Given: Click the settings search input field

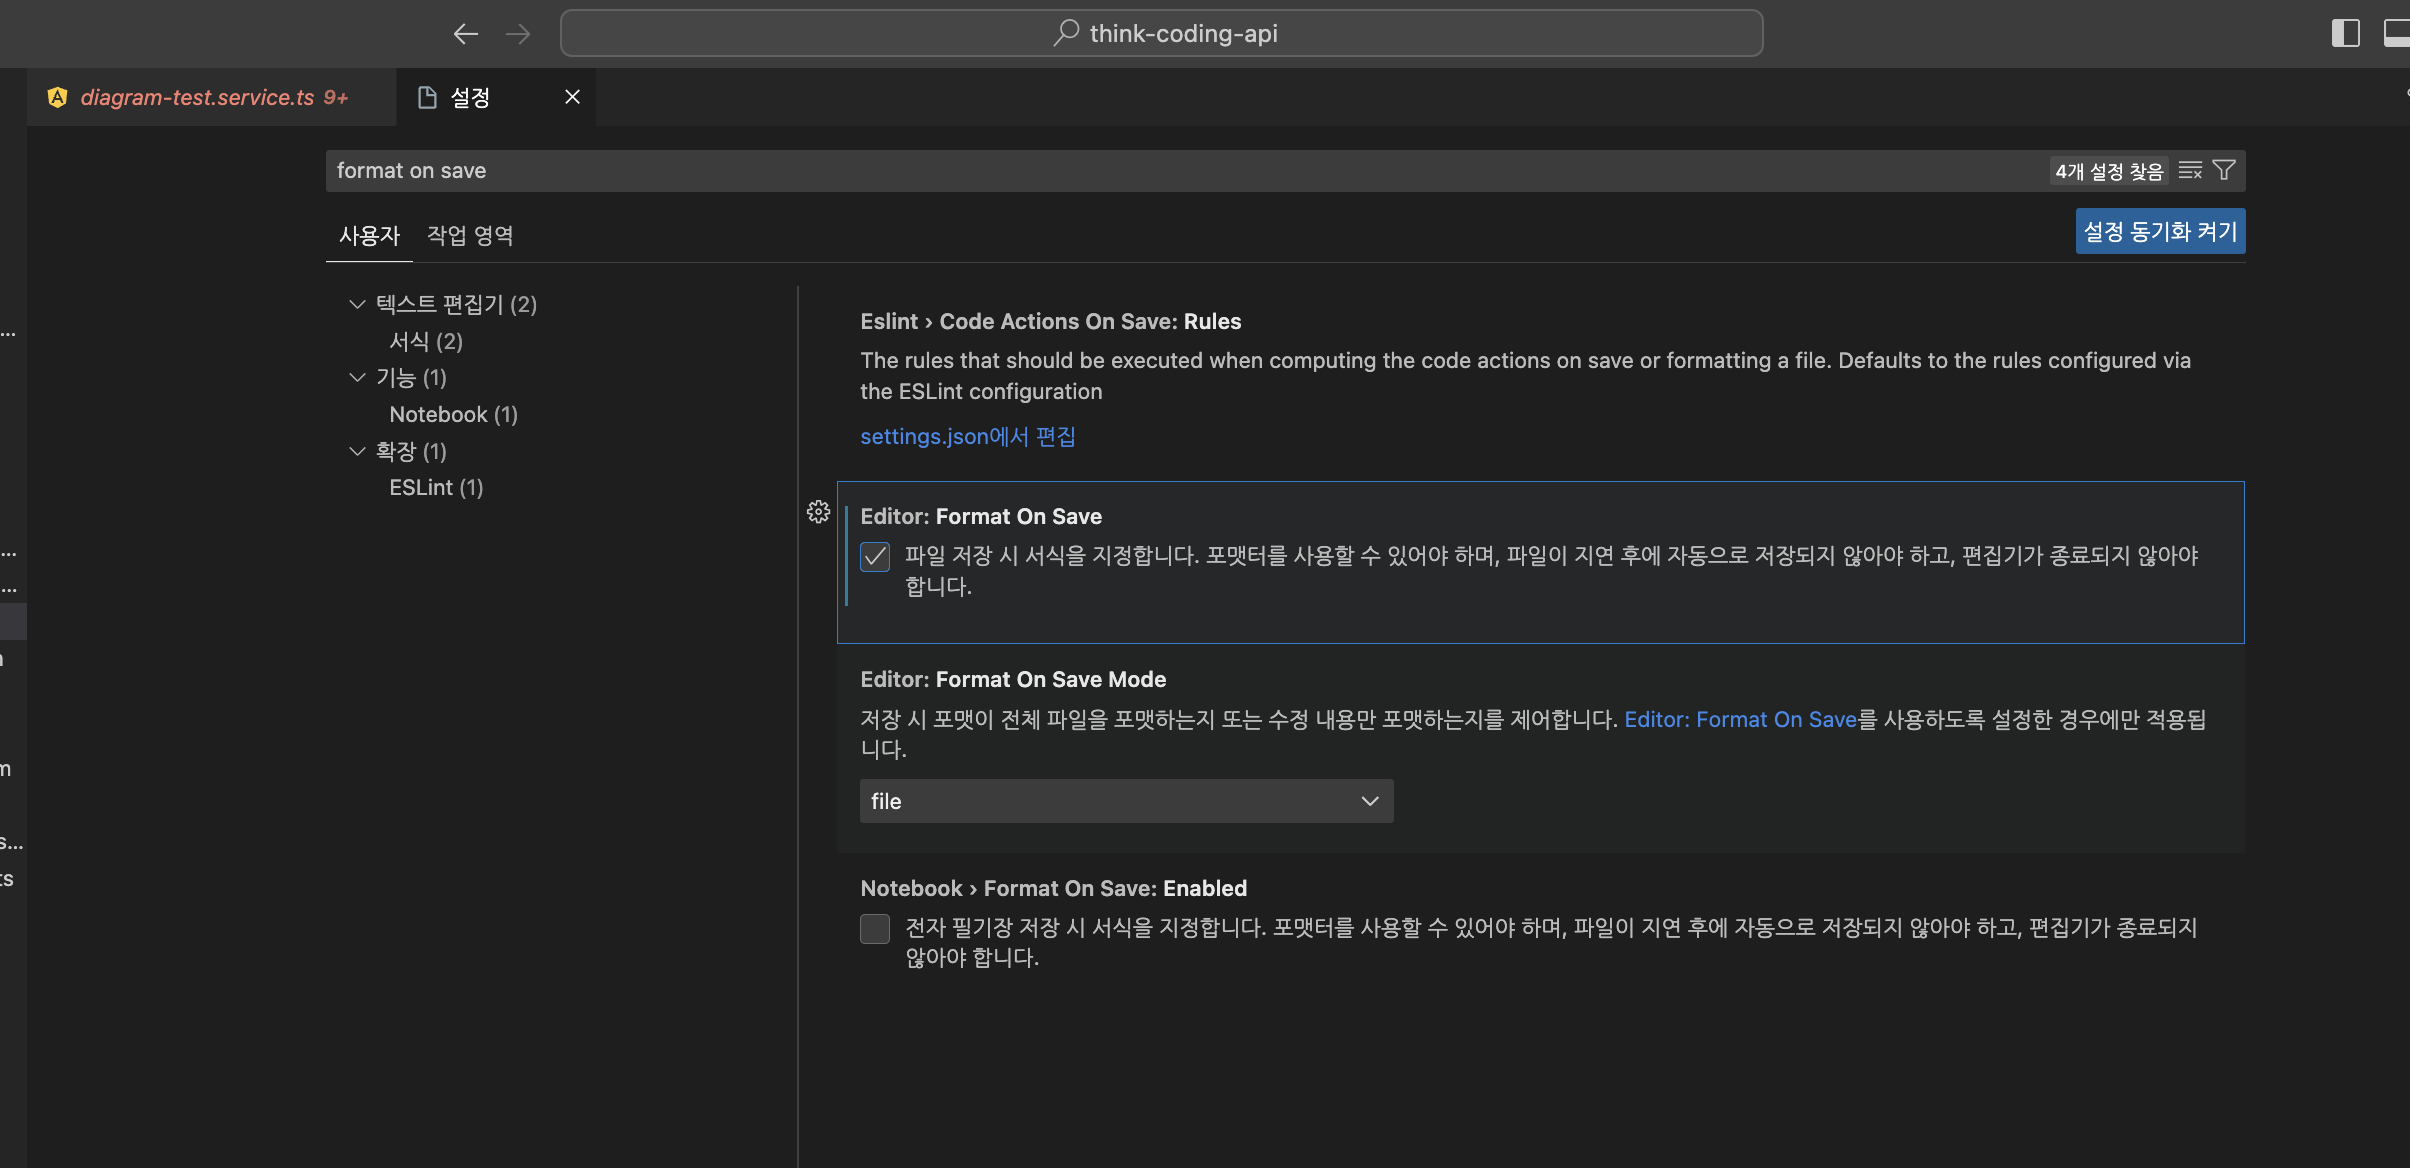Looking at the screenshot, I should (1180, 171).
